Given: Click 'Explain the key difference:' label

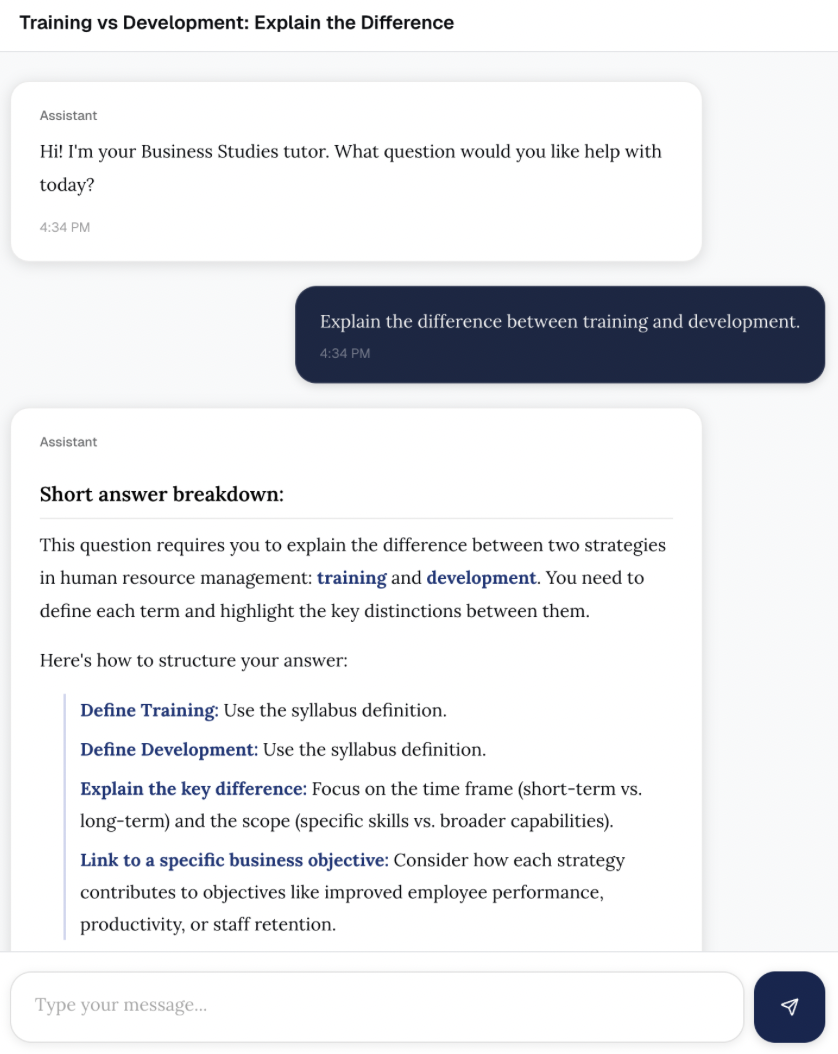Looking at the screenshot, I should (x=194, y=788).
